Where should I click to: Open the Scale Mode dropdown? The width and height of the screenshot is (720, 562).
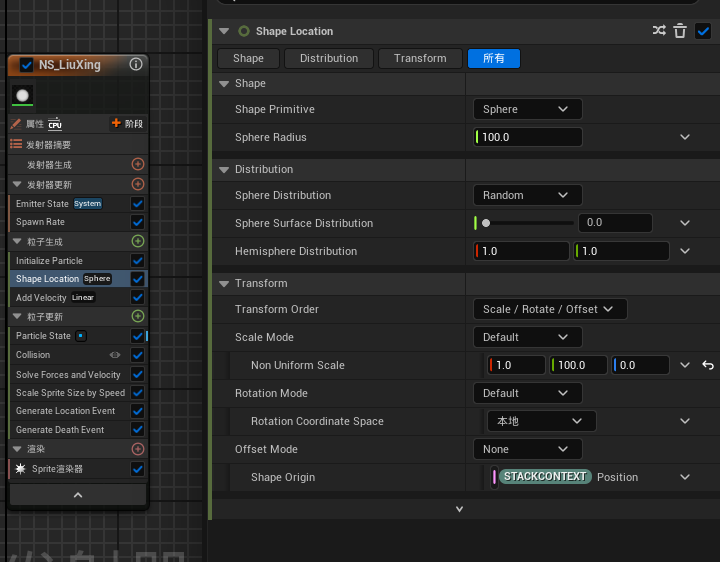tap(528, 337)
